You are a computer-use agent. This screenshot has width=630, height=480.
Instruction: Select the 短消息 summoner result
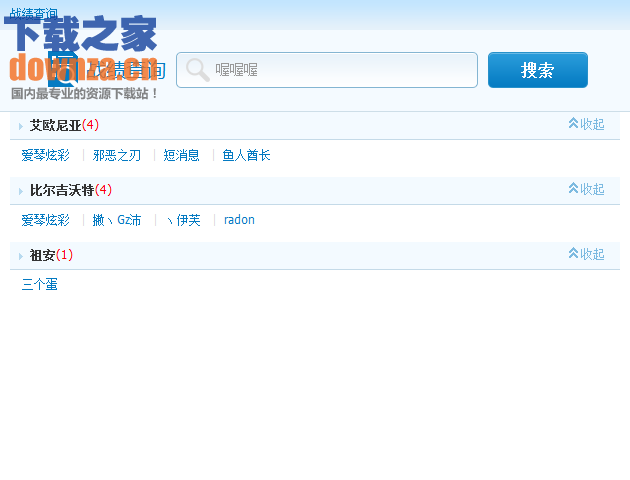tap(182, 155)
